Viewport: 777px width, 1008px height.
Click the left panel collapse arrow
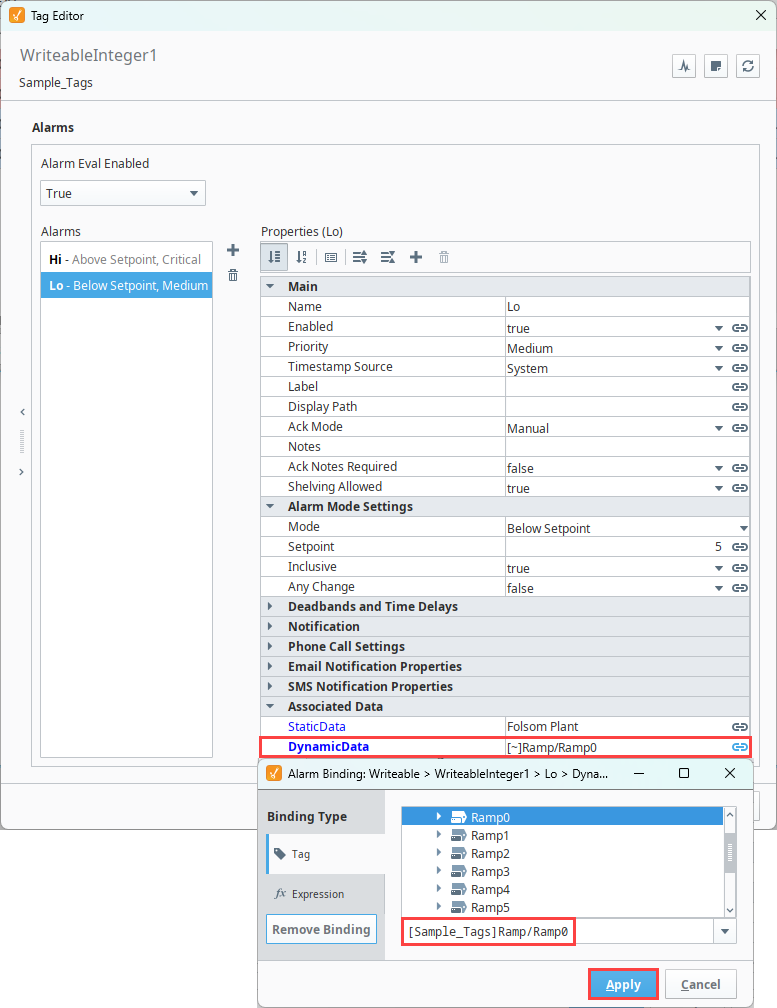[22, 412]
